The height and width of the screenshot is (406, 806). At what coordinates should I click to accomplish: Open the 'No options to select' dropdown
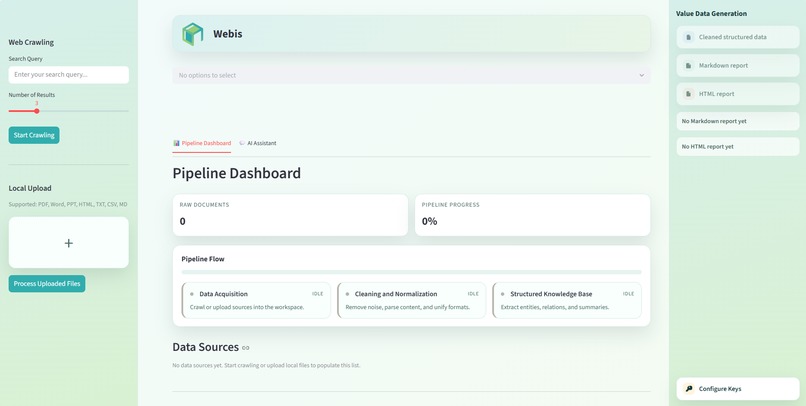[x=411, y=75]
